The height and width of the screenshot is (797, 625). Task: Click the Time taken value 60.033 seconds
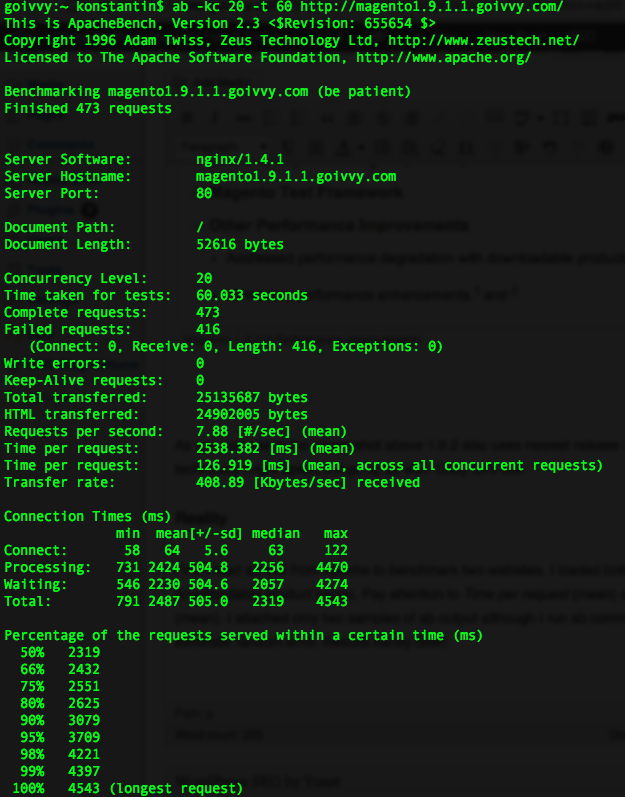252,295
